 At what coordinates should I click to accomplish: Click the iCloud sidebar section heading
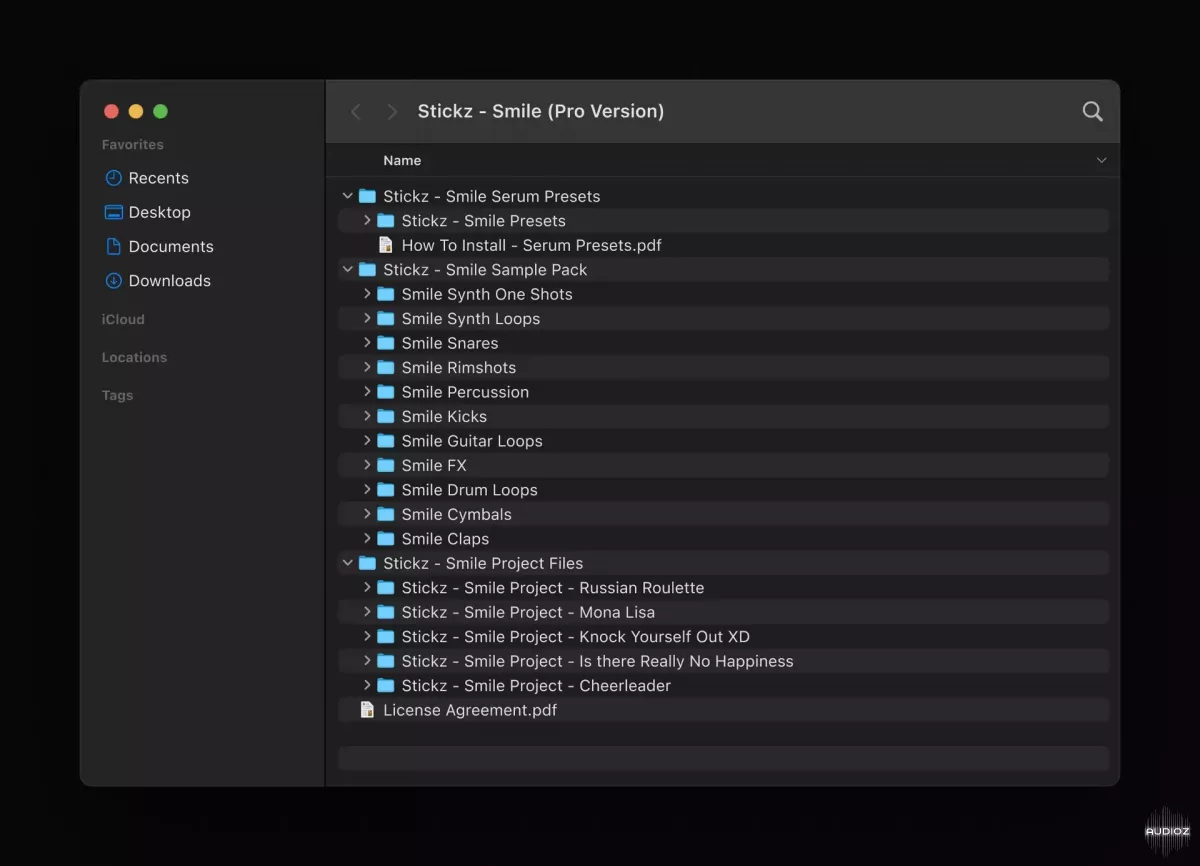(x=123, y=319)
